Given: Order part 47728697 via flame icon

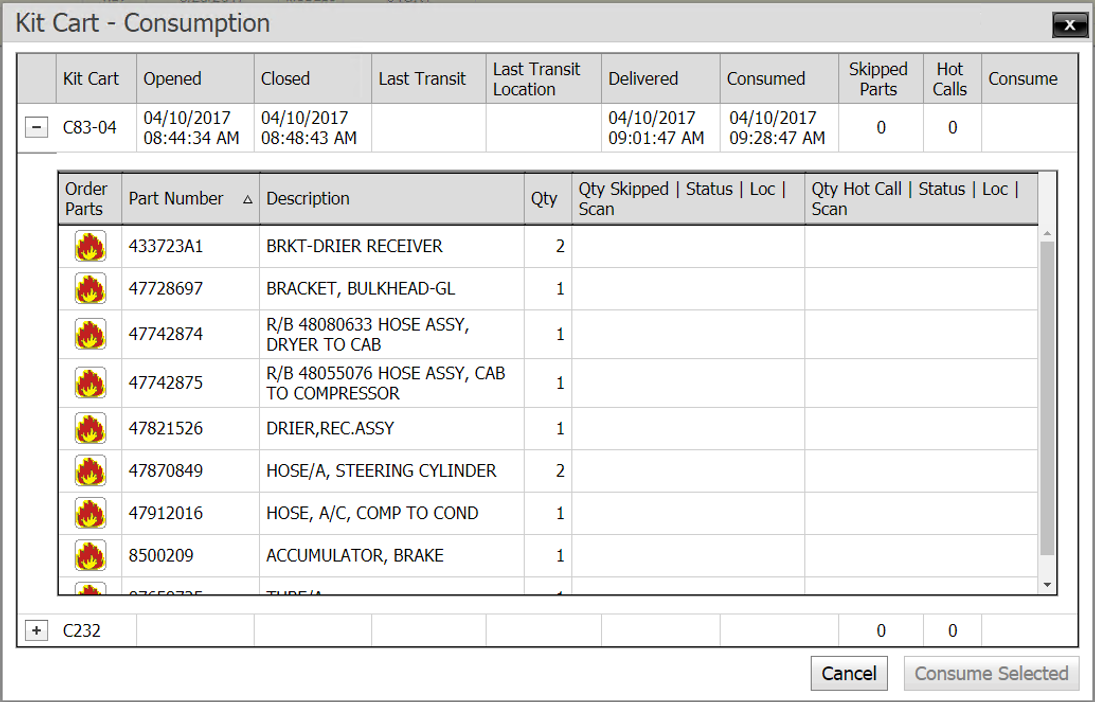Looking at the screenshot, I should click(90, 289).
